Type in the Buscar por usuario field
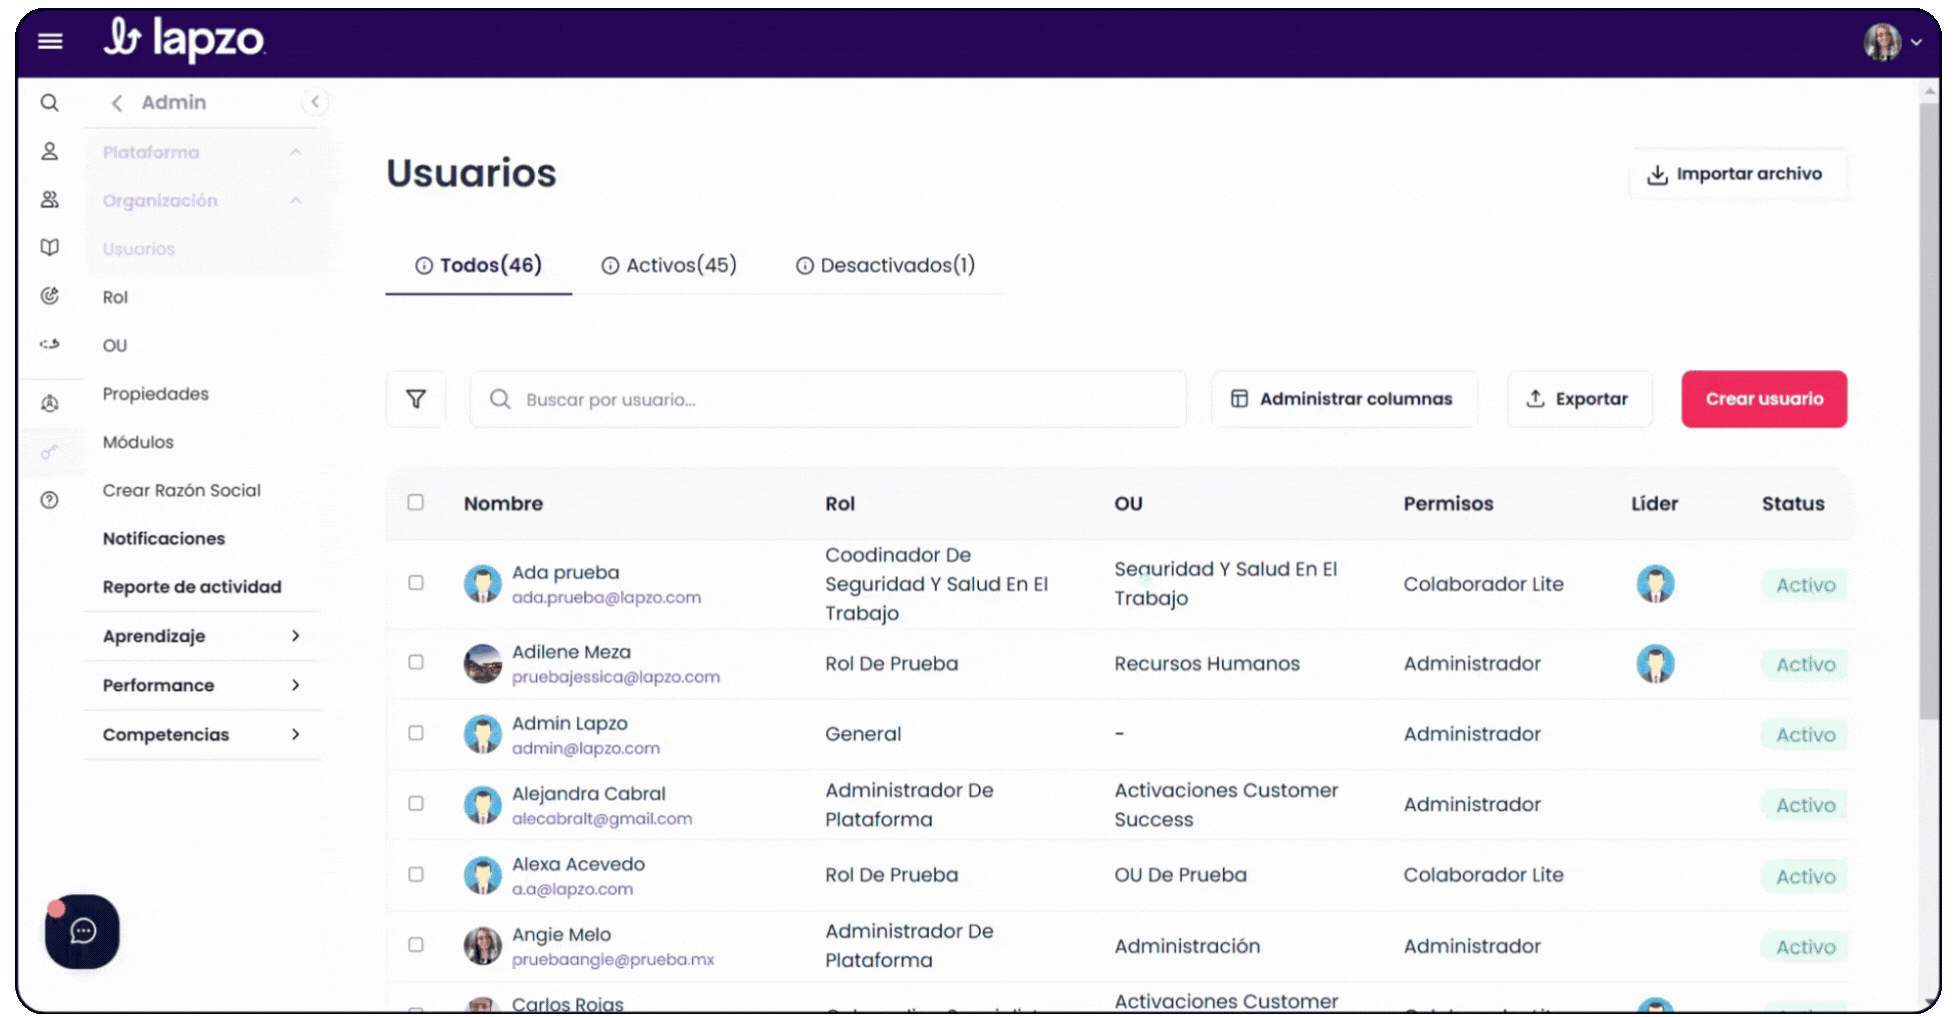 [828, 399]
